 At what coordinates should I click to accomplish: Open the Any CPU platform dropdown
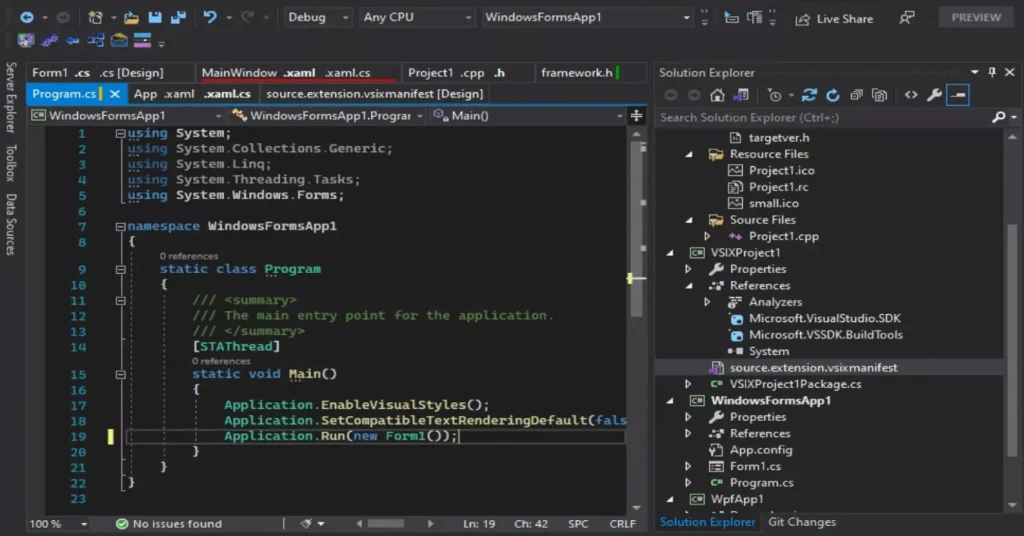pyautogui.click(x=417, y=18)
